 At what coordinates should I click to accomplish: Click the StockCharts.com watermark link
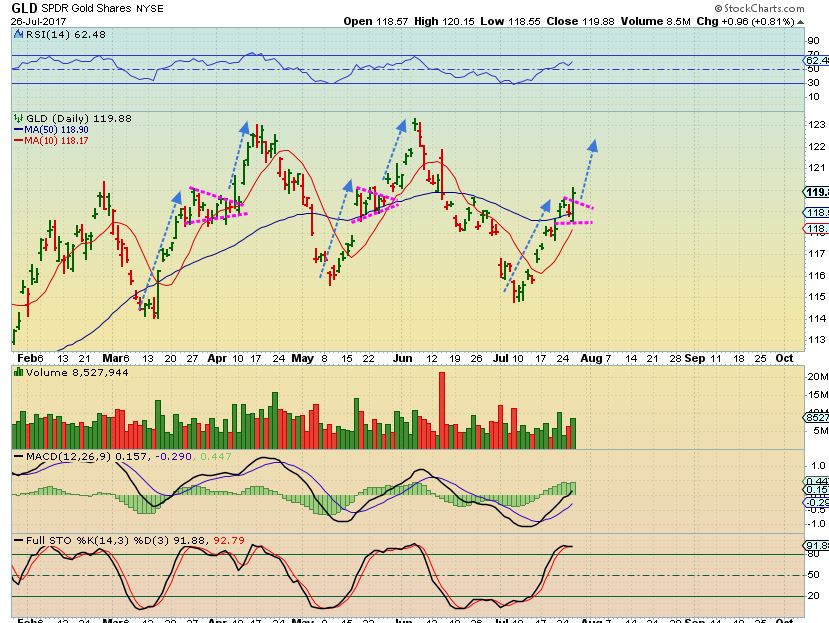tap(764, 8)
